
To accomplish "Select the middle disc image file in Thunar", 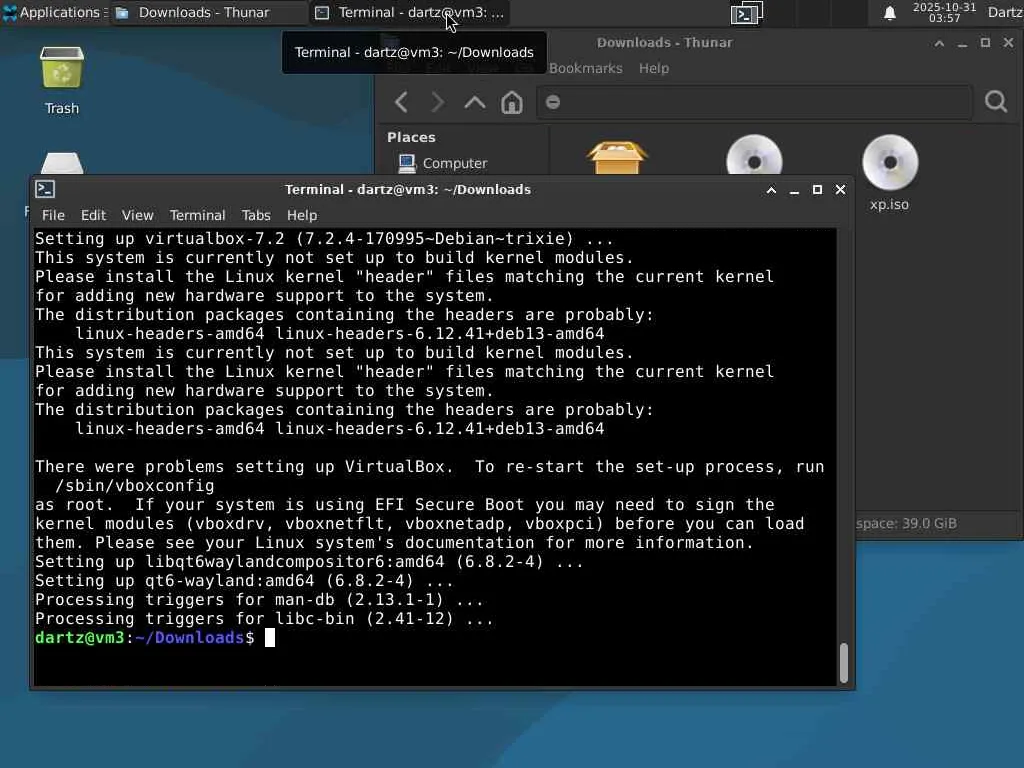I will point(754,155).
